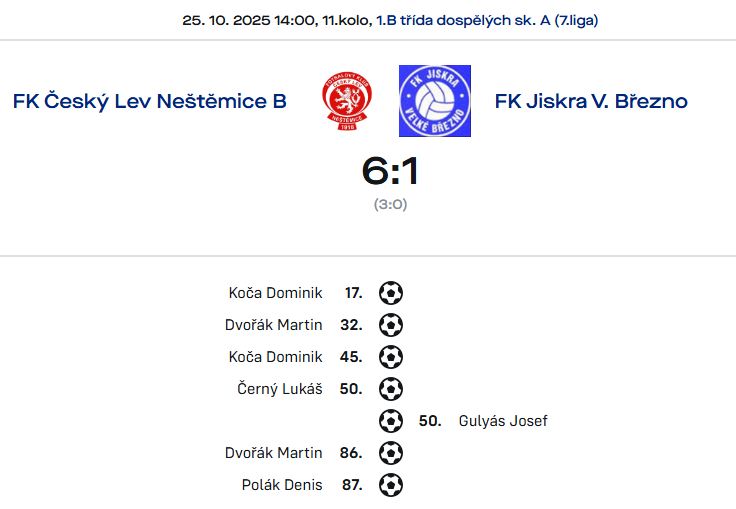
Task: Select scorer Koča Dominik at minute 17
Action: pyautogui.click(x=276, y=293)
